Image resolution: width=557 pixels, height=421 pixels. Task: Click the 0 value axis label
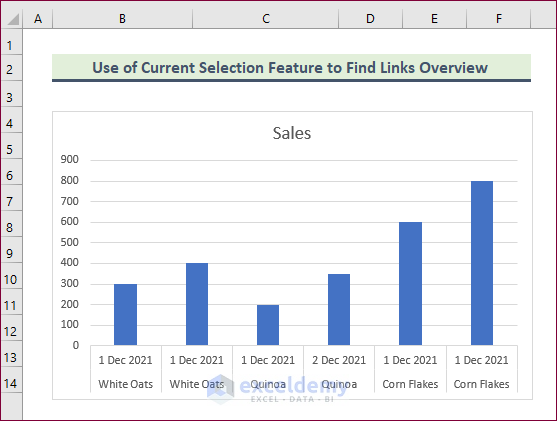coord(76,345)
